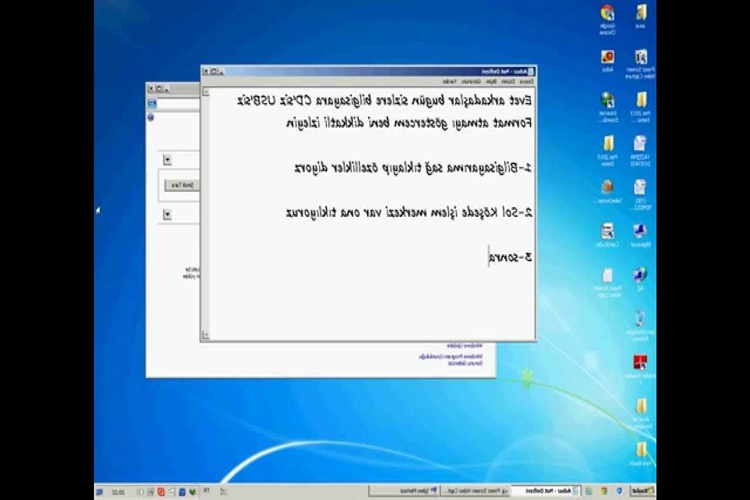Open the Dosya menu in Notepad

(525, 81)
